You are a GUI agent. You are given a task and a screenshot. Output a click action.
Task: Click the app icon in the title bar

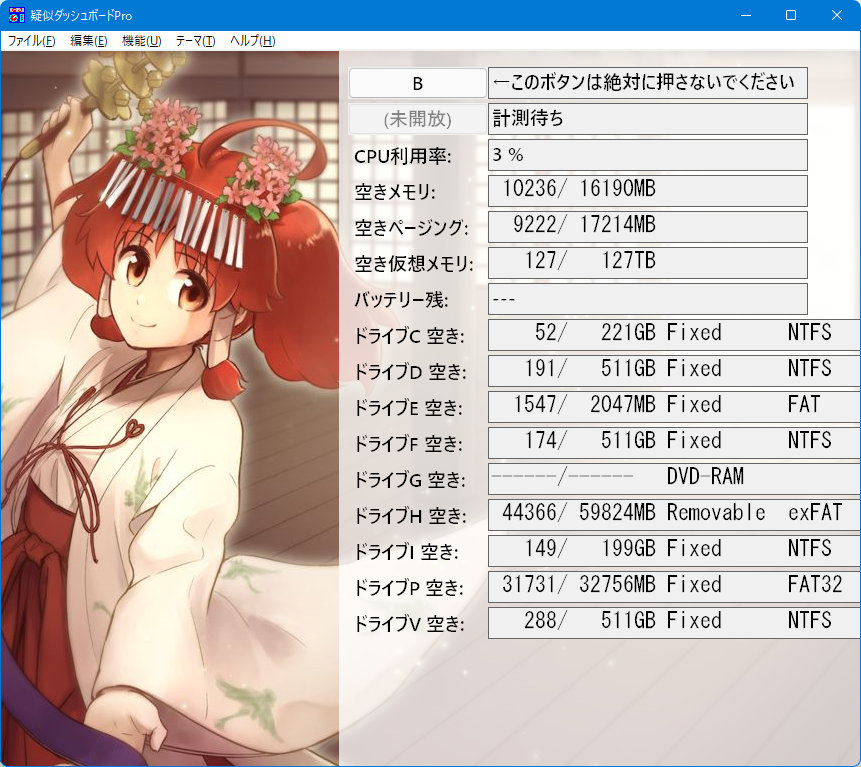point(16,15)
